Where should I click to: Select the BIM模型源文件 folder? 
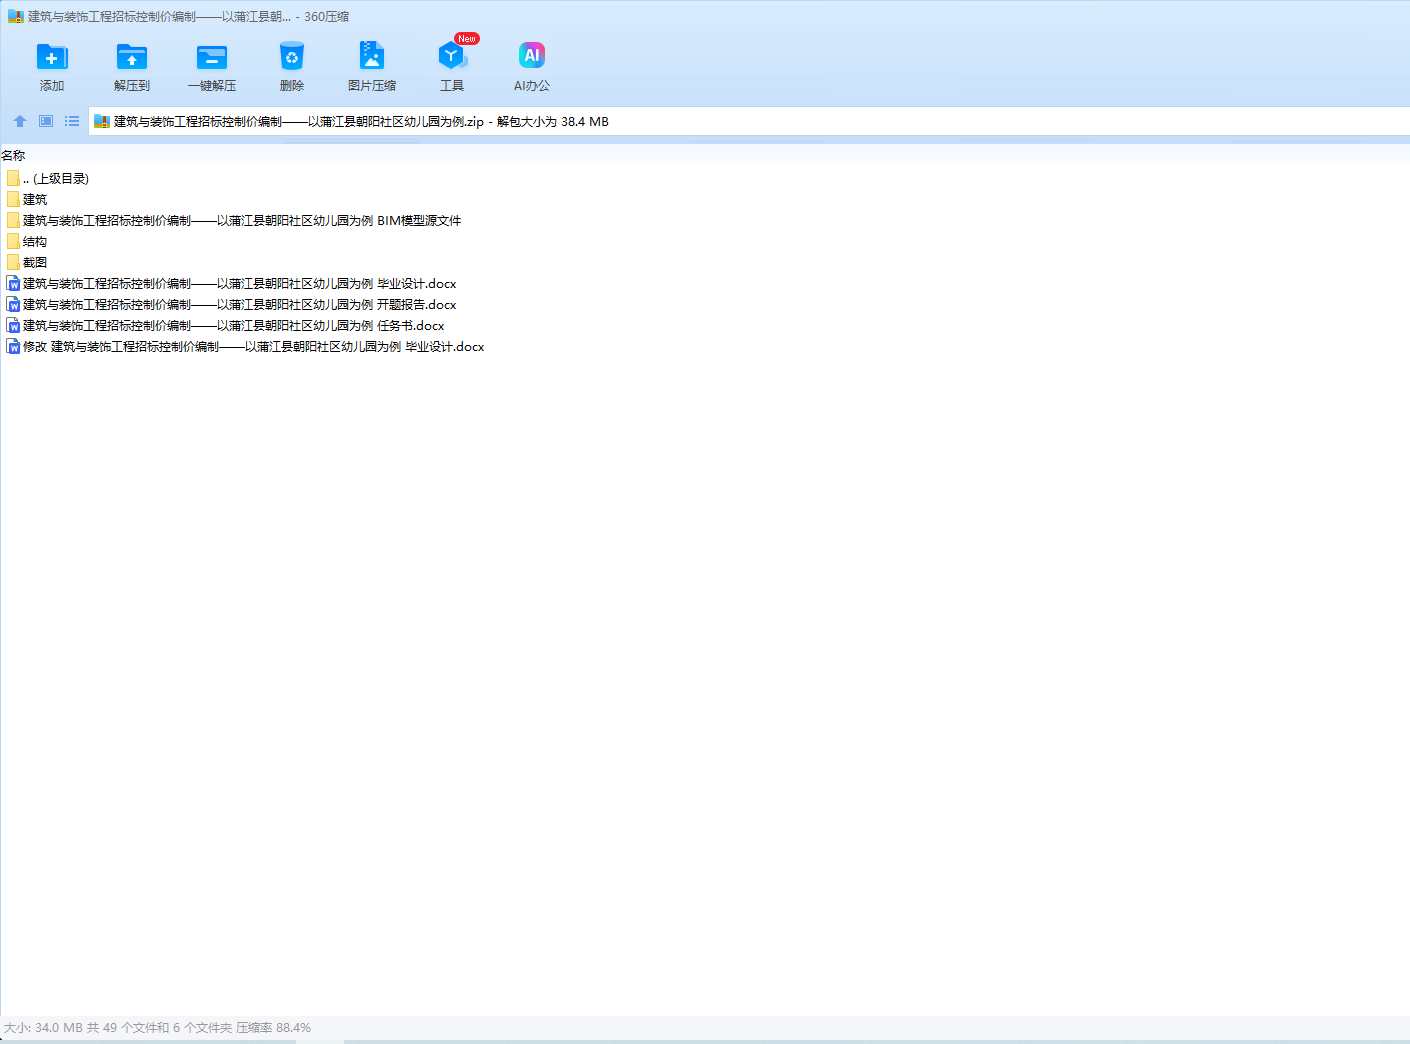pyautogui.click(x=241, y=220)
